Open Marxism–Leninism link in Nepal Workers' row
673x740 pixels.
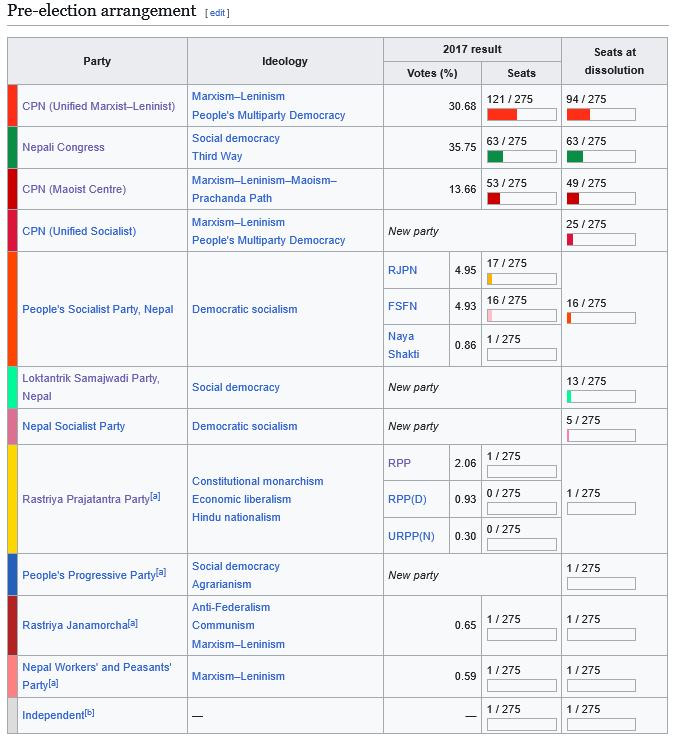pyautogui.click(x=238, y=676)
